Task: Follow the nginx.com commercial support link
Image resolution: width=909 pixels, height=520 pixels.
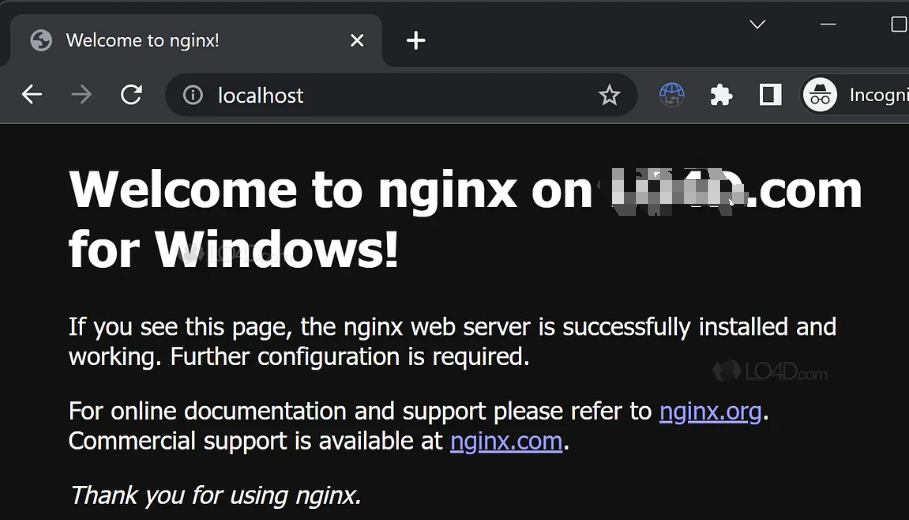Action: 506,441
